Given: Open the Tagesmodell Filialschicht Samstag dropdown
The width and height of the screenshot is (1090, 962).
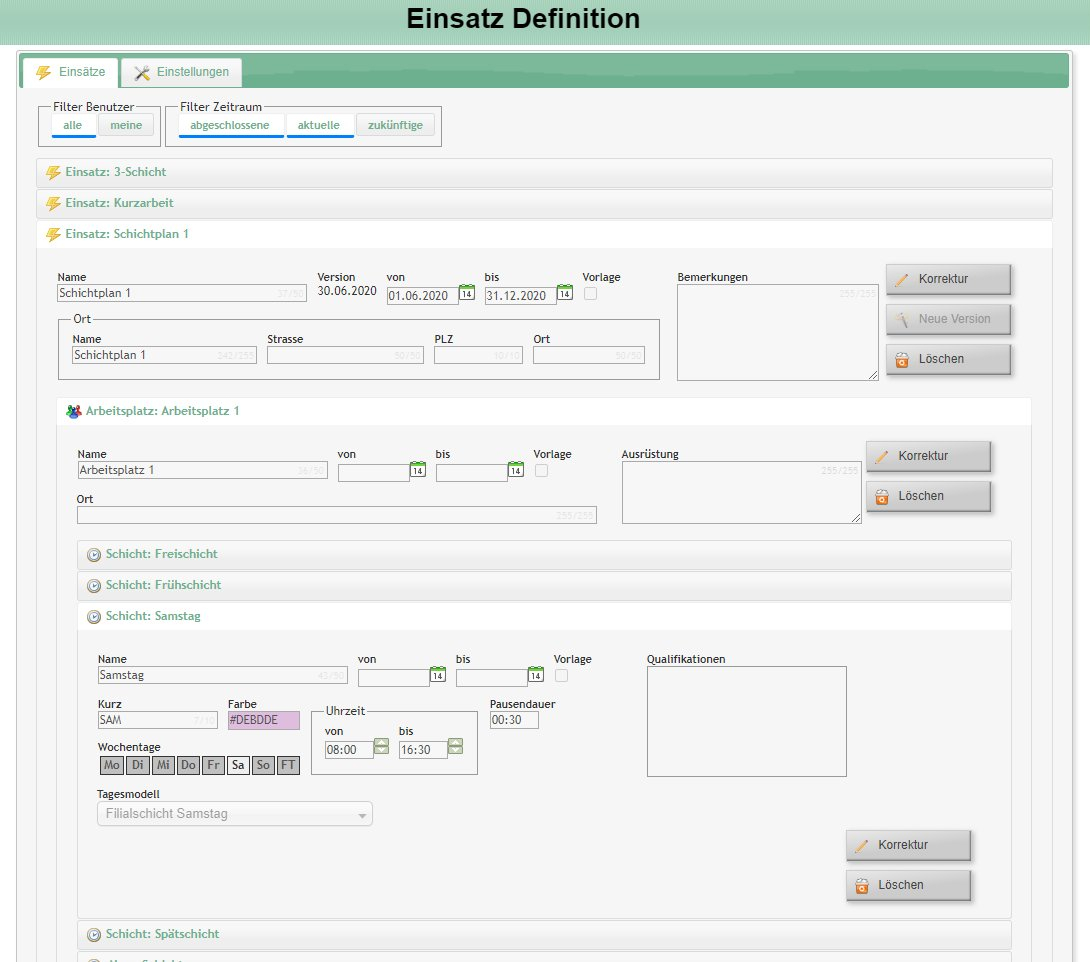Looking at the screenshot, I should click(x=235, y=814).
